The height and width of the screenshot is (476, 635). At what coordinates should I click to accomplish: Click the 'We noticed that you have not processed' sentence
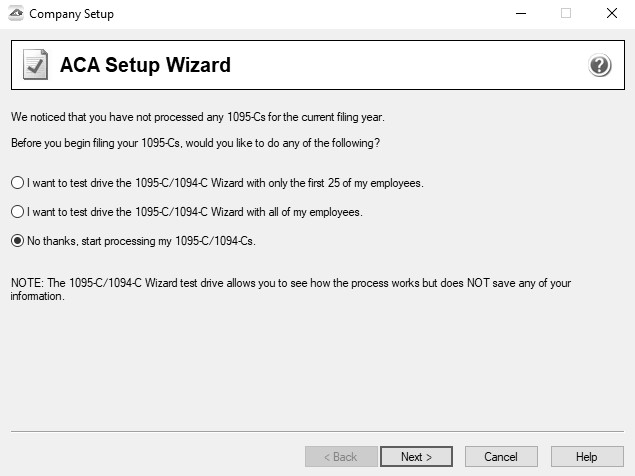tap(198, 117)
